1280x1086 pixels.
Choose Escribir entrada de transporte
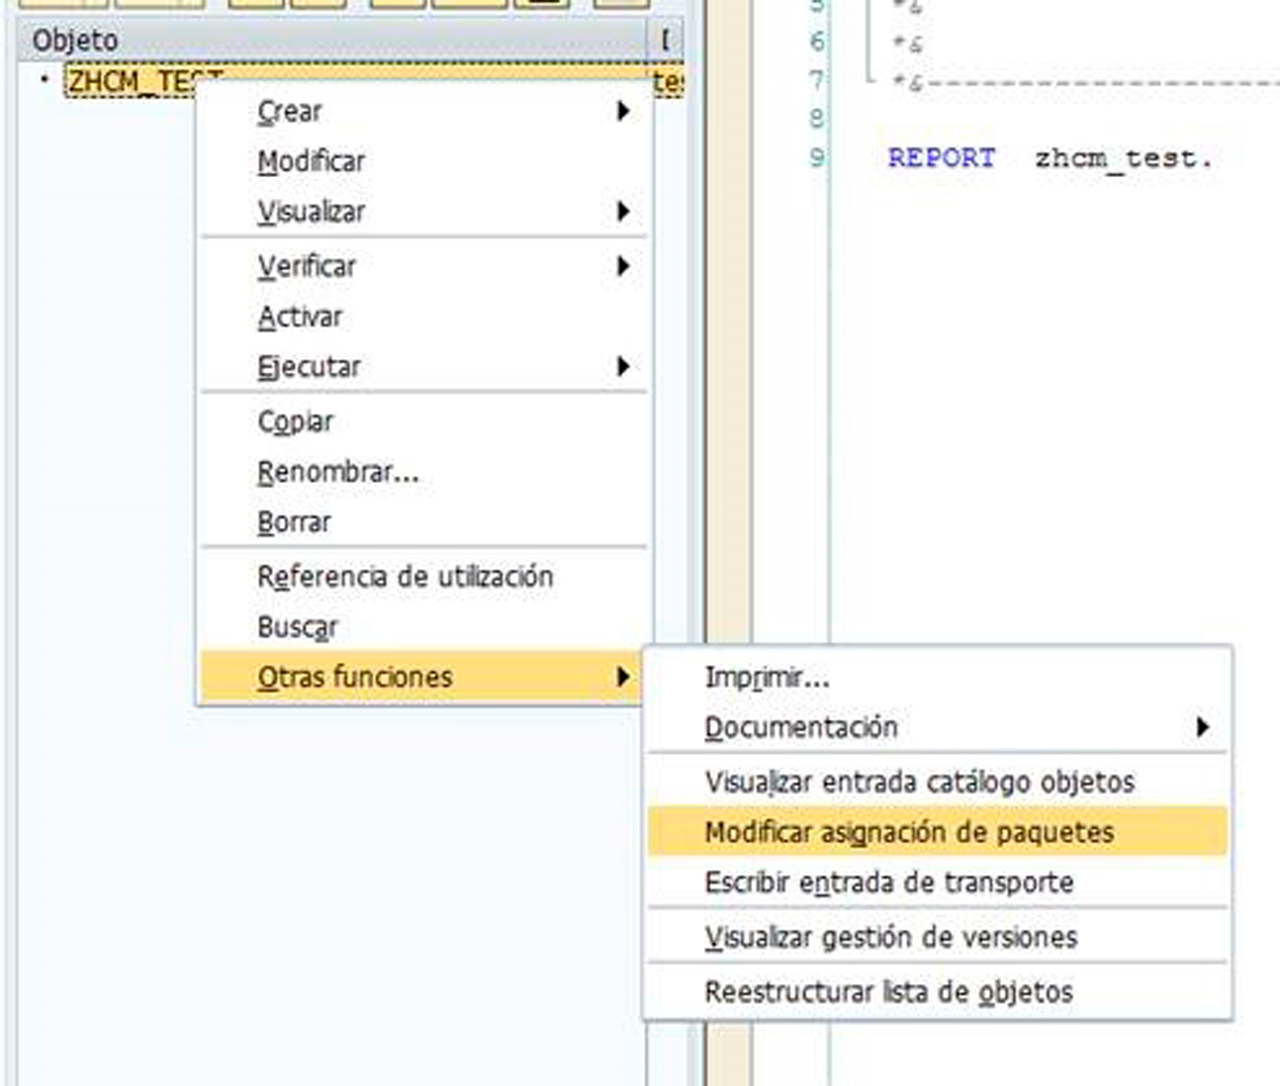point(889,882)
